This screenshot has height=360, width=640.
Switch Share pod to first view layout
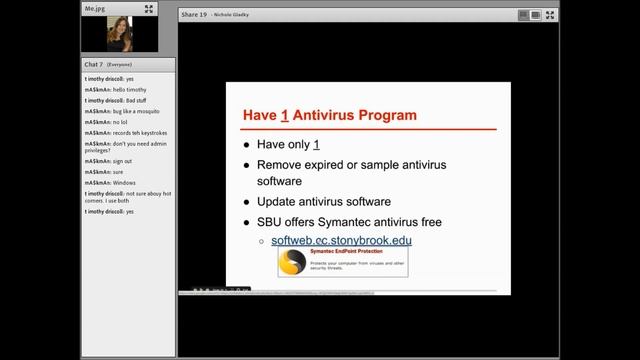click(523, 15)
